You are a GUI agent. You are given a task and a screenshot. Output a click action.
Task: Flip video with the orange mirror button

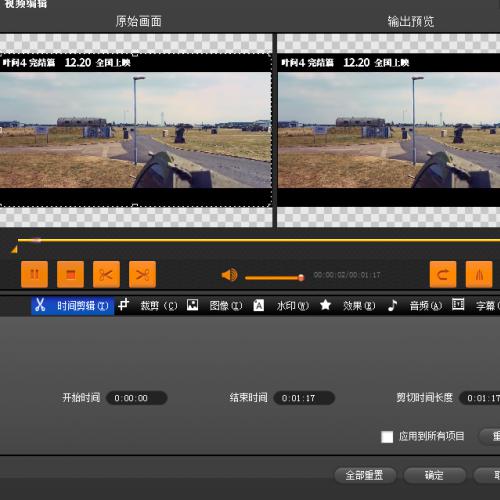(479, 274)
